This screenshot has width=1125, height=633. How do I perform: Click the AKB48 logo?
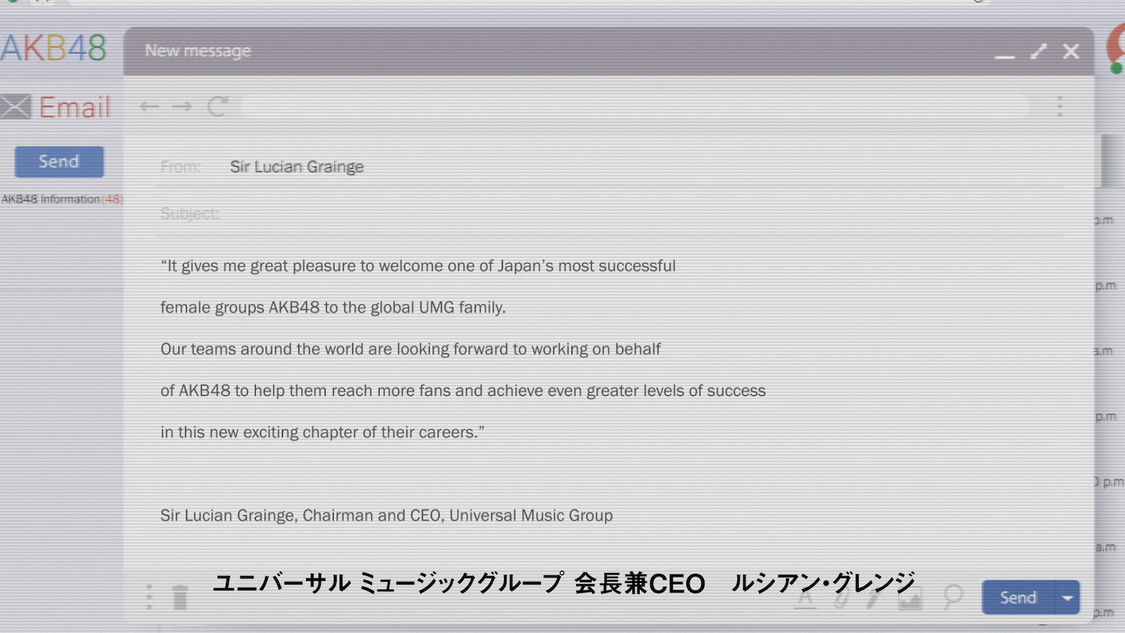[x=53, y=48]
